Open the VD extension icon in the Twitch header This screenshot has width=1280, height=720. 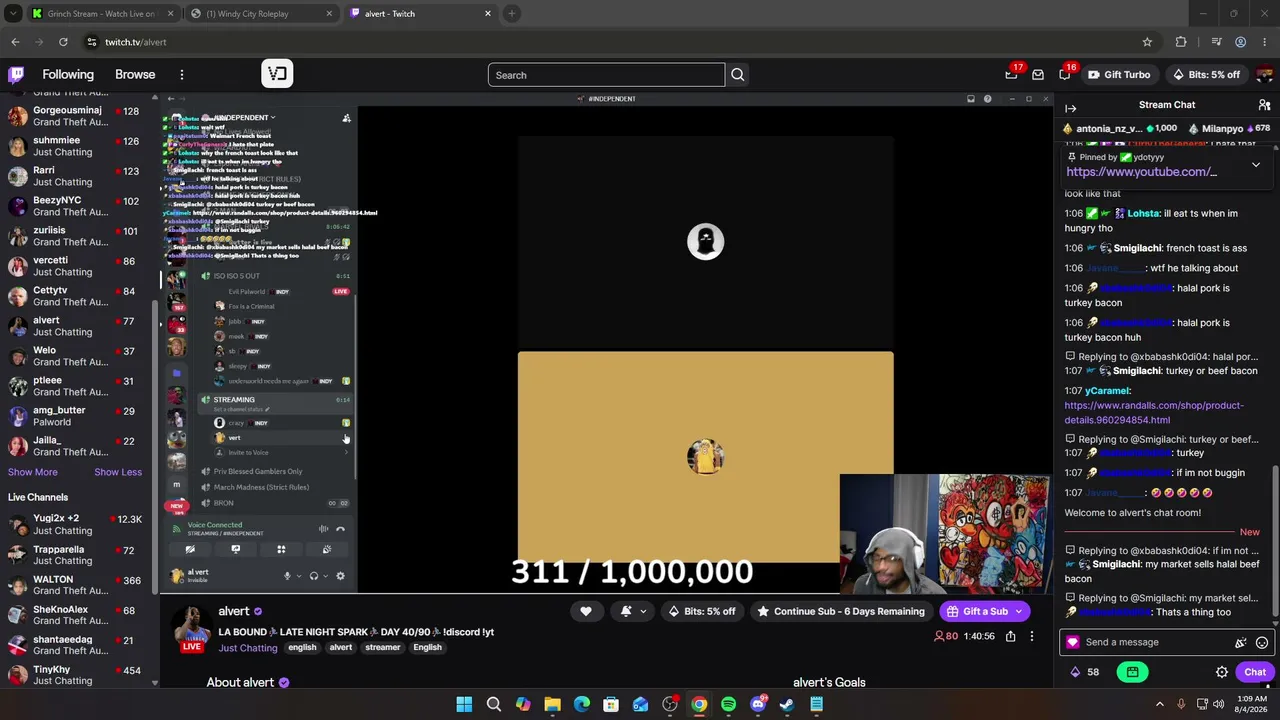(277, 74)
